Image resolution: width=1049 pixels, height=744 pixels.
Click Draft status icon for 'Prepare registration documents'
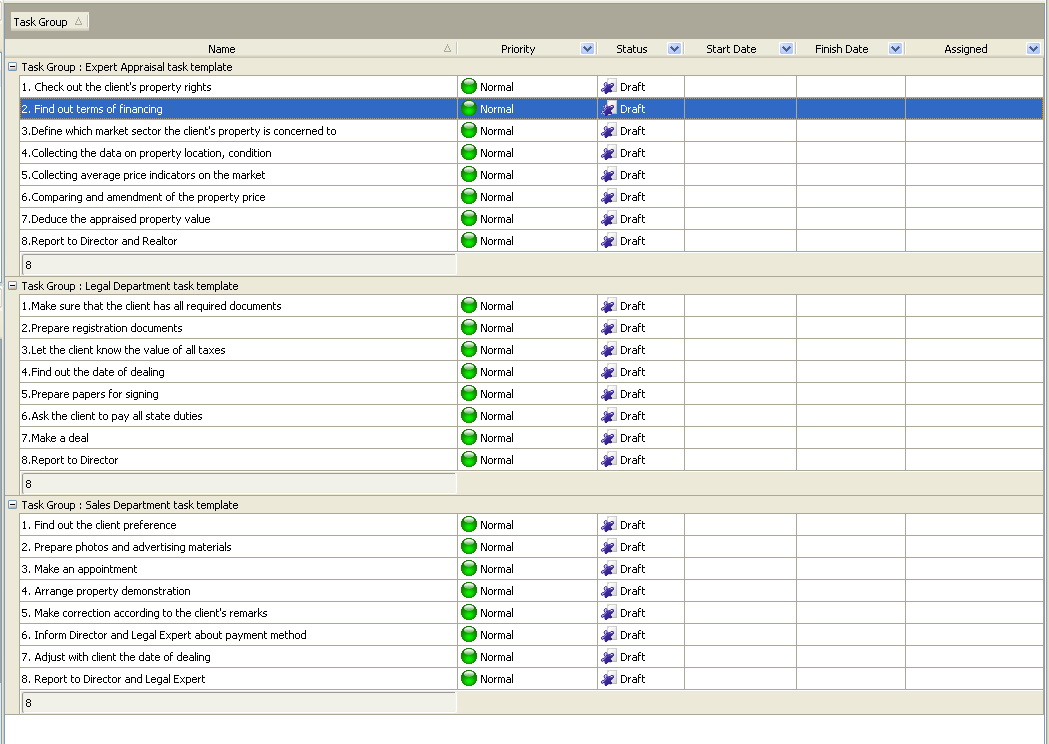click(608, 328)
